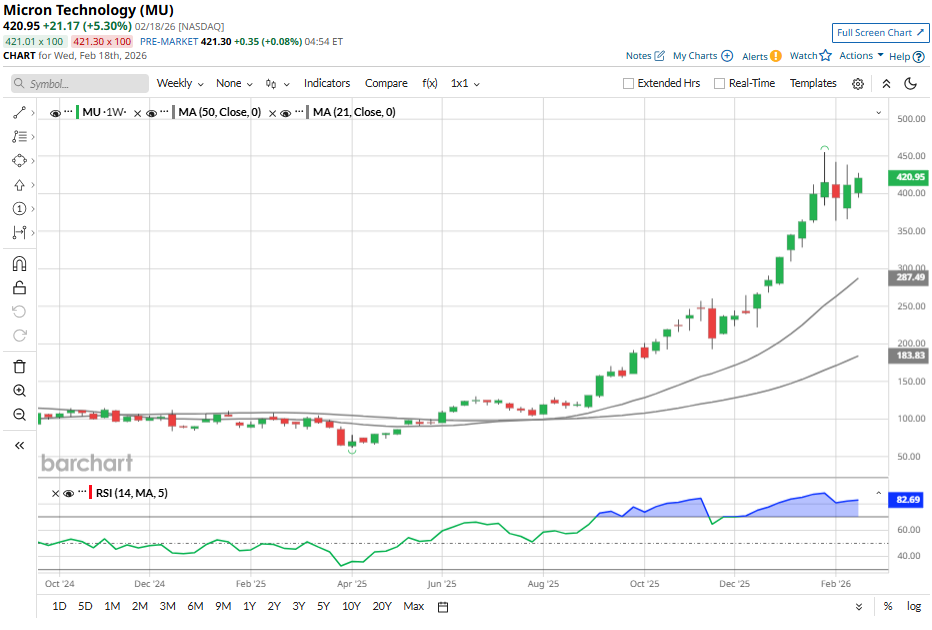Collapse the chart legend chevron
The image size is (932, 630).
coord(879,113)
